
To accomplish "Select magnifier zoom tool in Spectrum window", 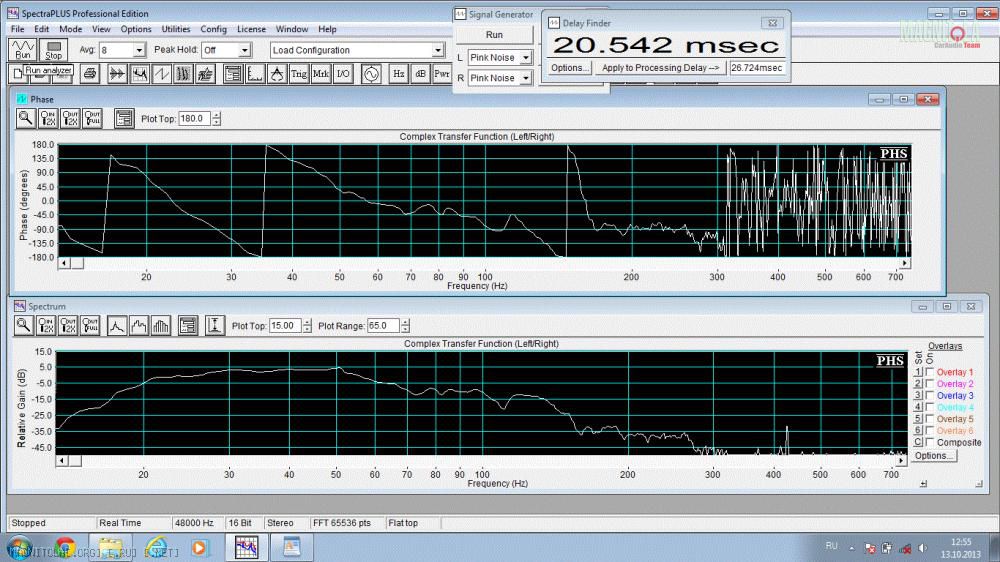I will click(x=24, y=325).
